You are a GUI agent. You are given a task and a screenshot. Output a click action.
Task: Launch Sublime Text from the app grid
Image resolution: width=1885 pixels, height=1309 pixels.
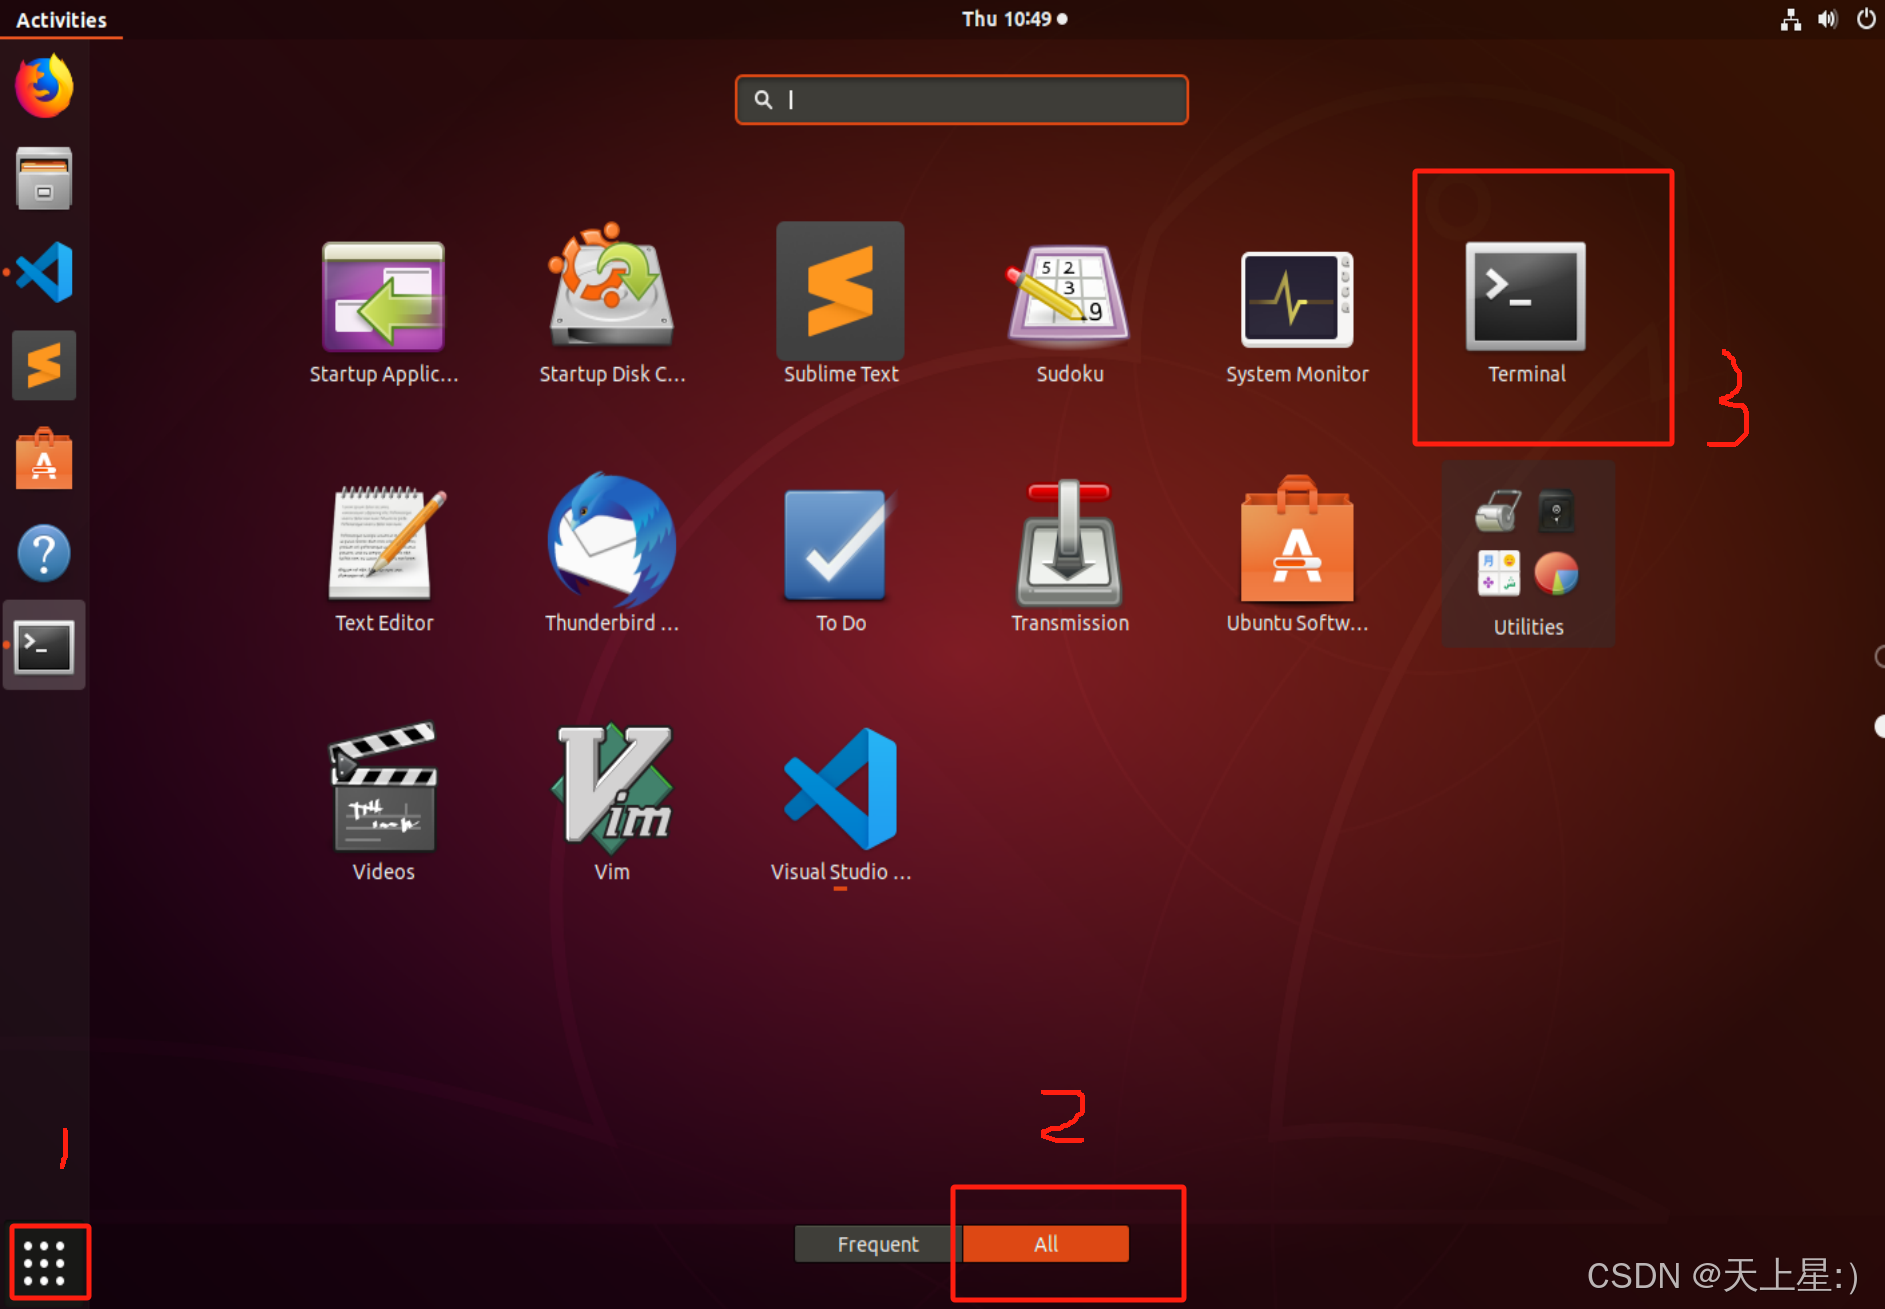(x=841, y=304)
